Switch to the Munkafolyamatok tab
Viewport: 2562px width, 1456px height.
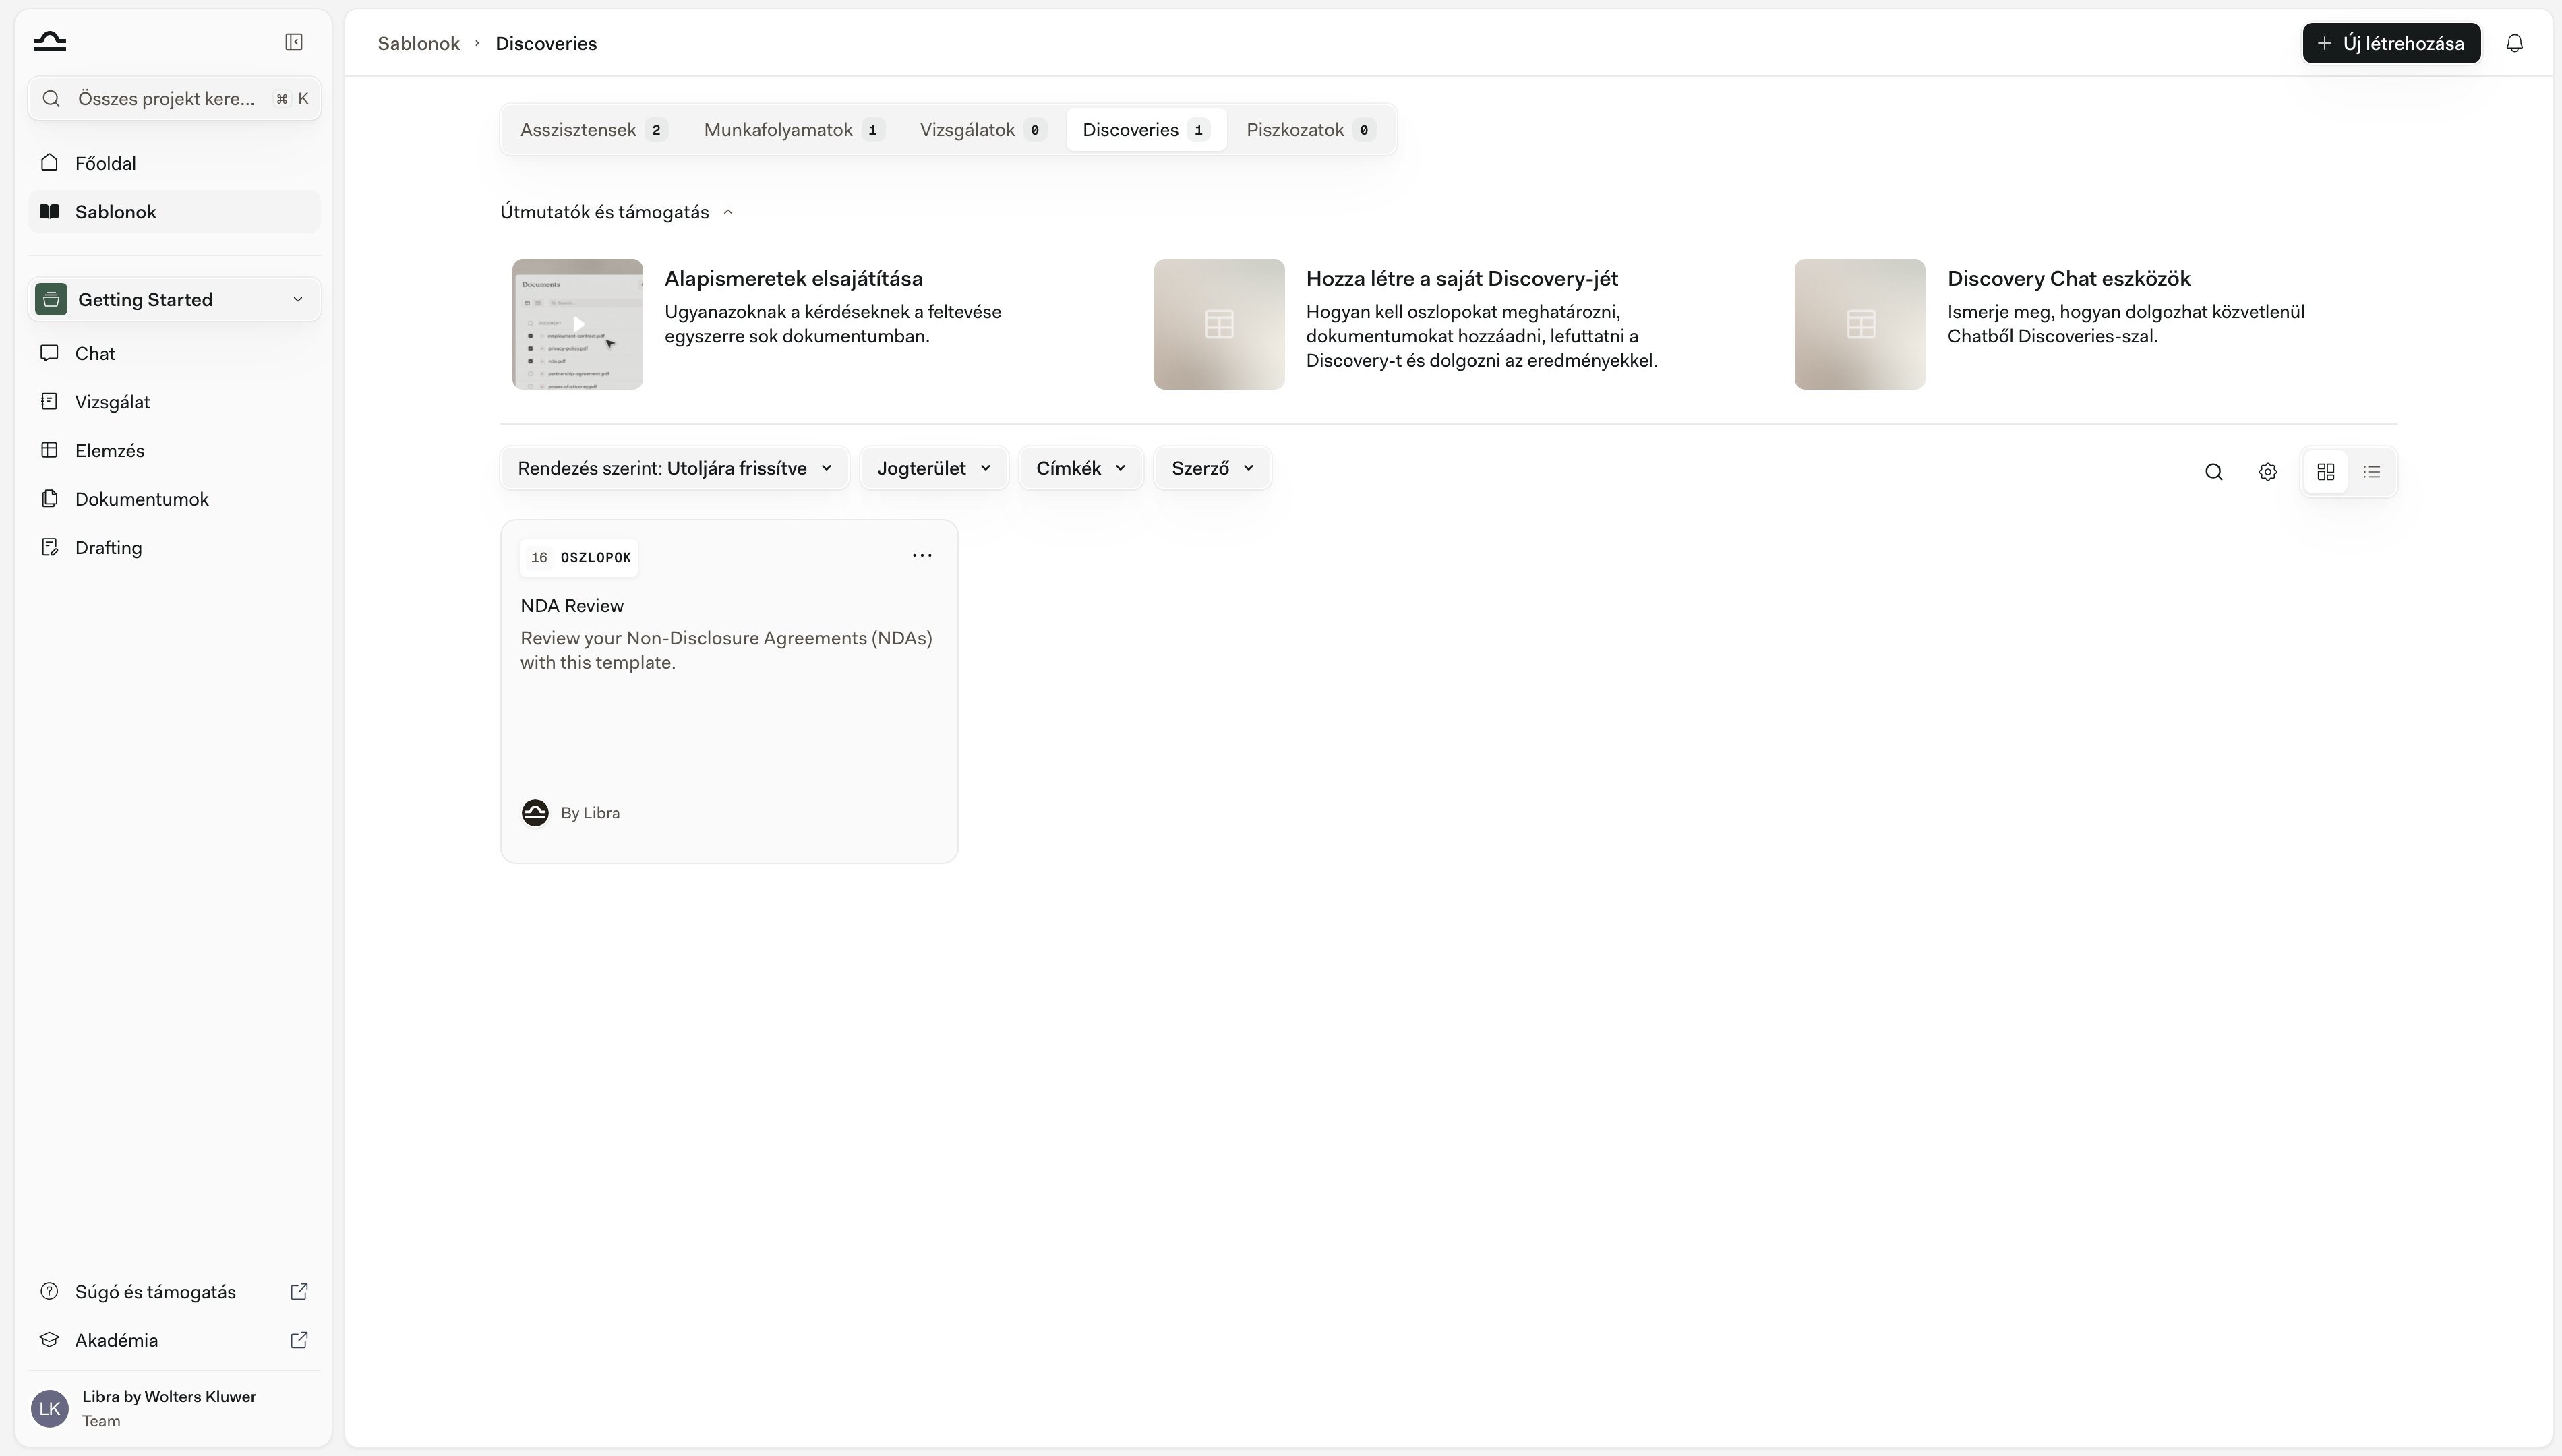794,130
